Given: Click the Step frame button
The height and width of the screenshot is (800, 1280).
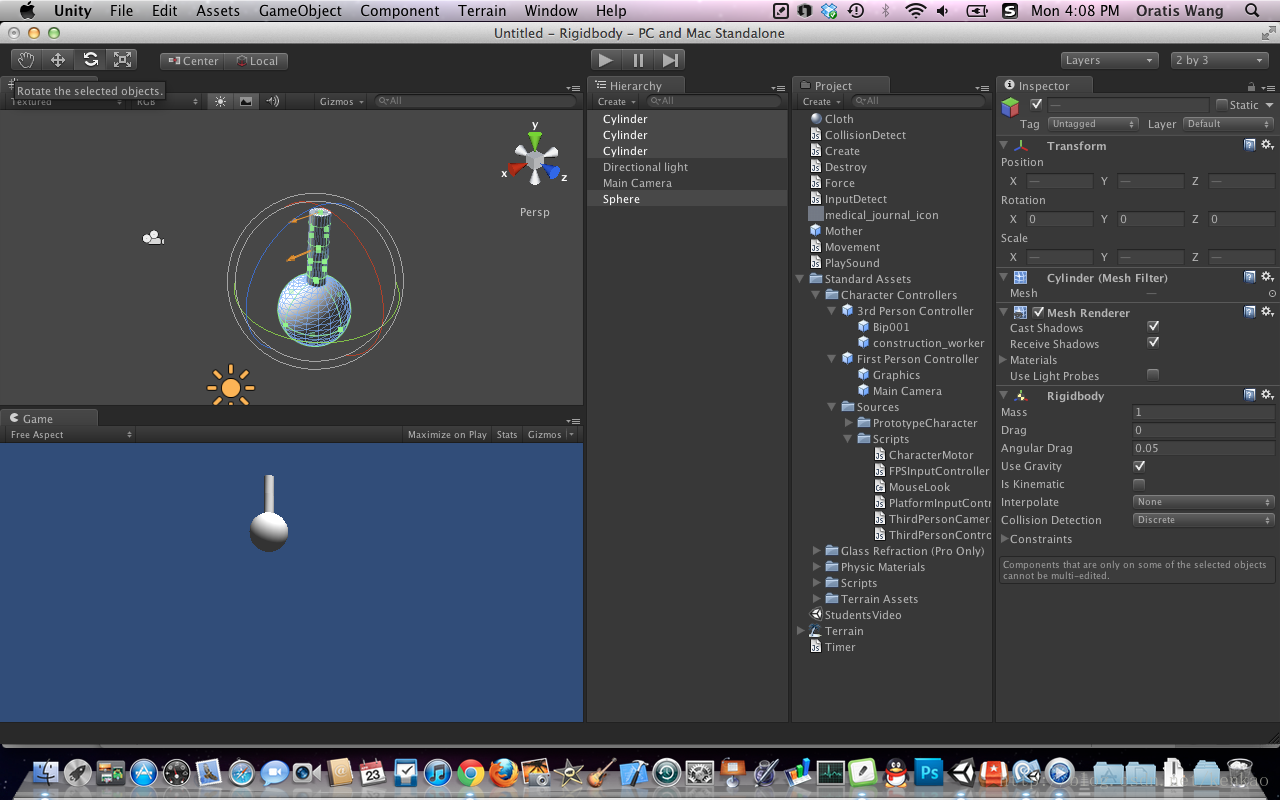Looking at the screenshot, I should (670, 60).
